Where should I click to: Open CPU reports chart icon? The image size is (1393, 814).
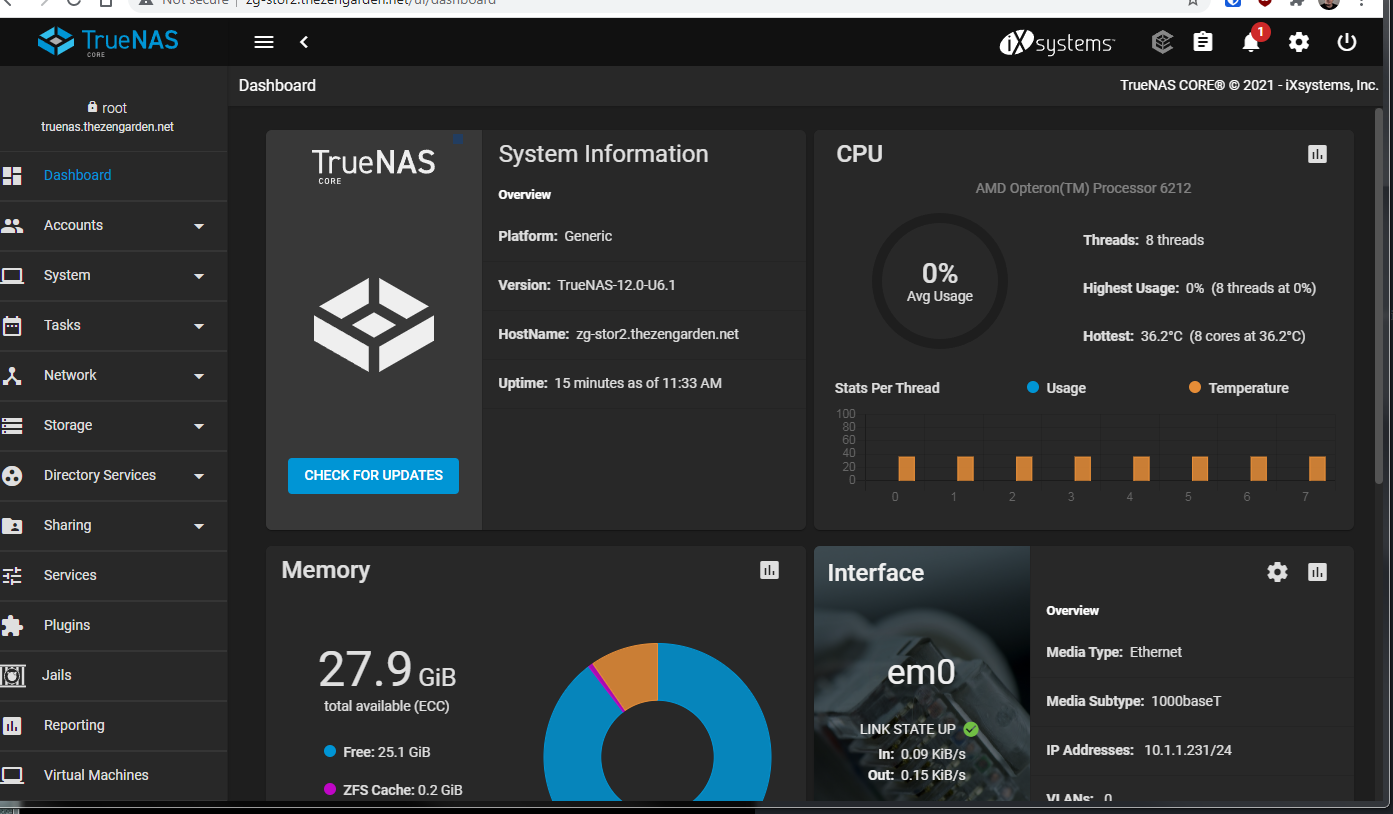[x=1317, y=154]
